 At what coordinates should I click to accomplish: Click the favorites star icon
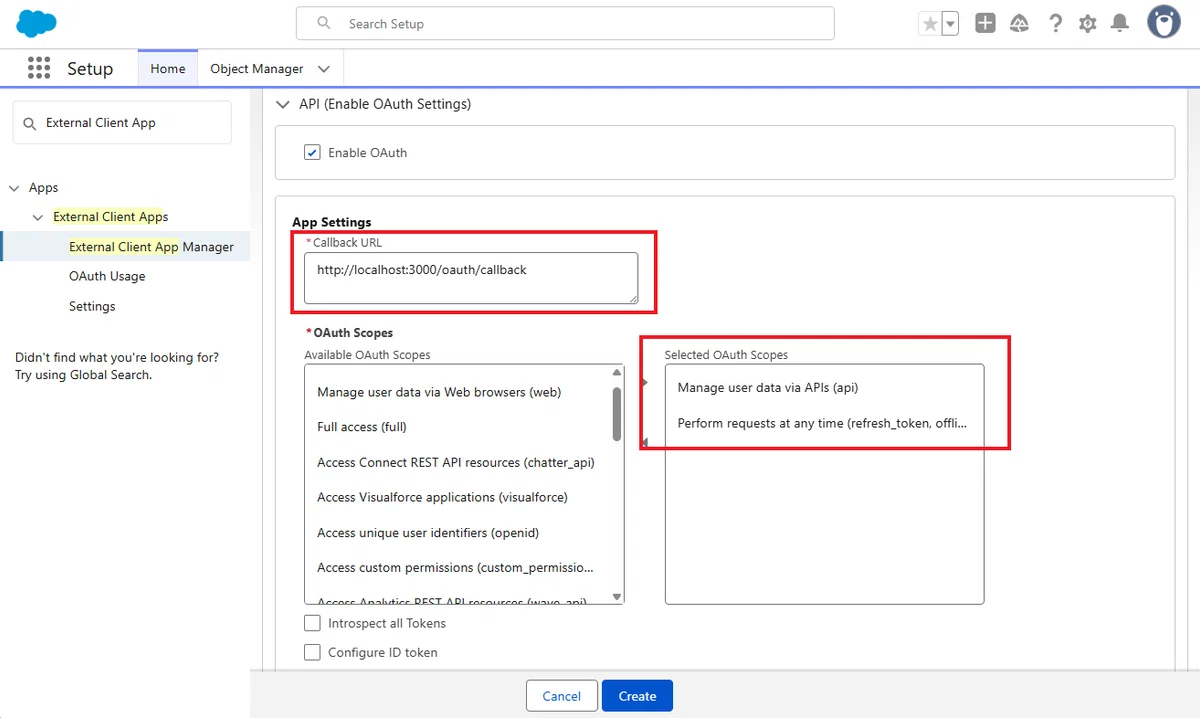coord(930,24)
